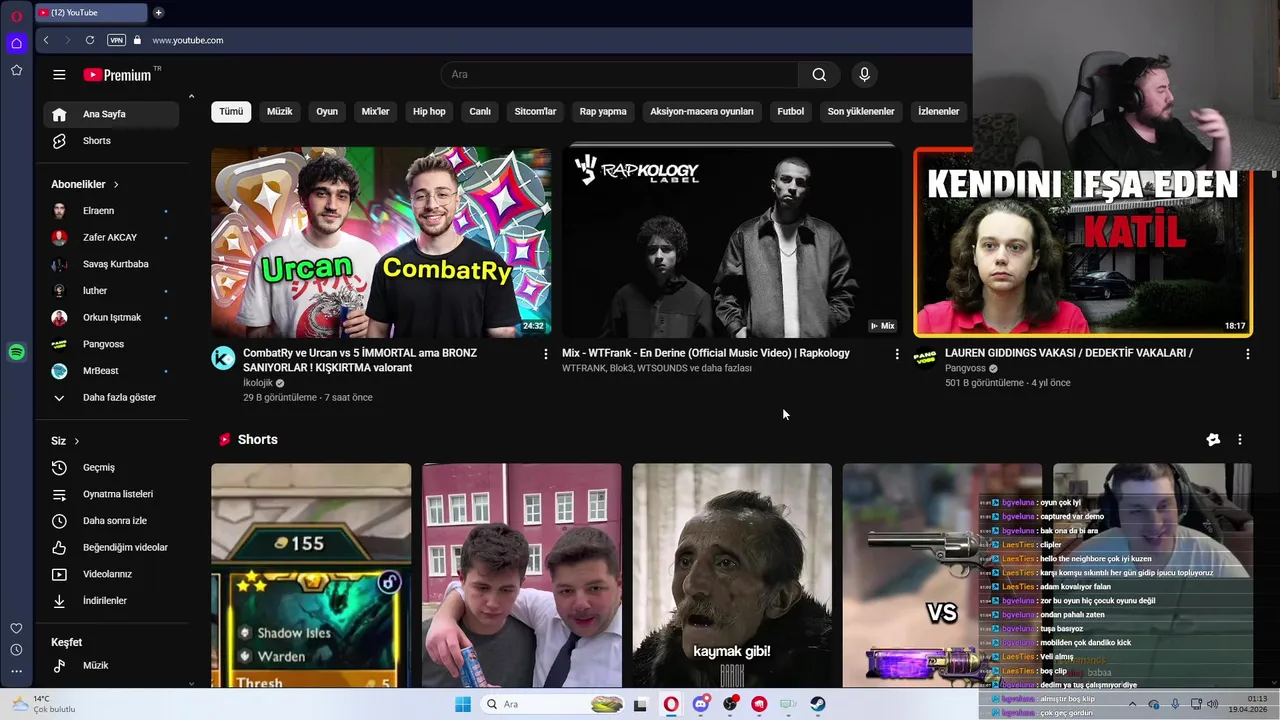Open options menu for WTFrank En Derine mix

(896, 354)
